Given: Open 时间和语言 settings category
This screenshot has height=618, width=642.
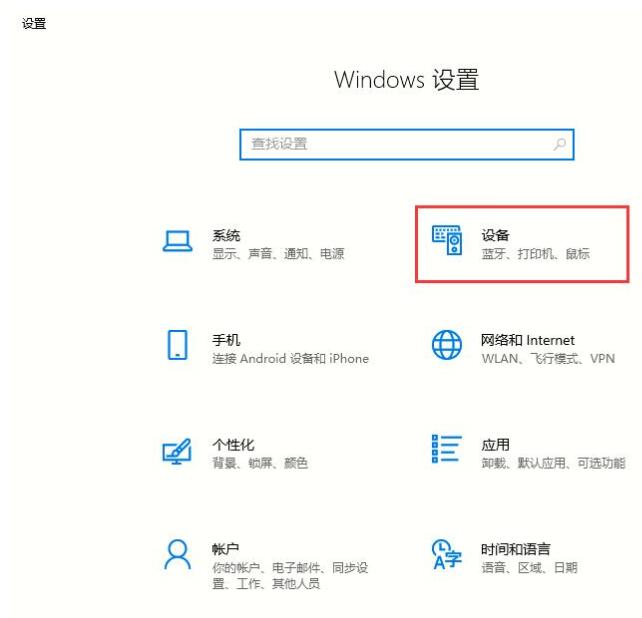Looking at the screenshot, I should (x=504, y=558).
